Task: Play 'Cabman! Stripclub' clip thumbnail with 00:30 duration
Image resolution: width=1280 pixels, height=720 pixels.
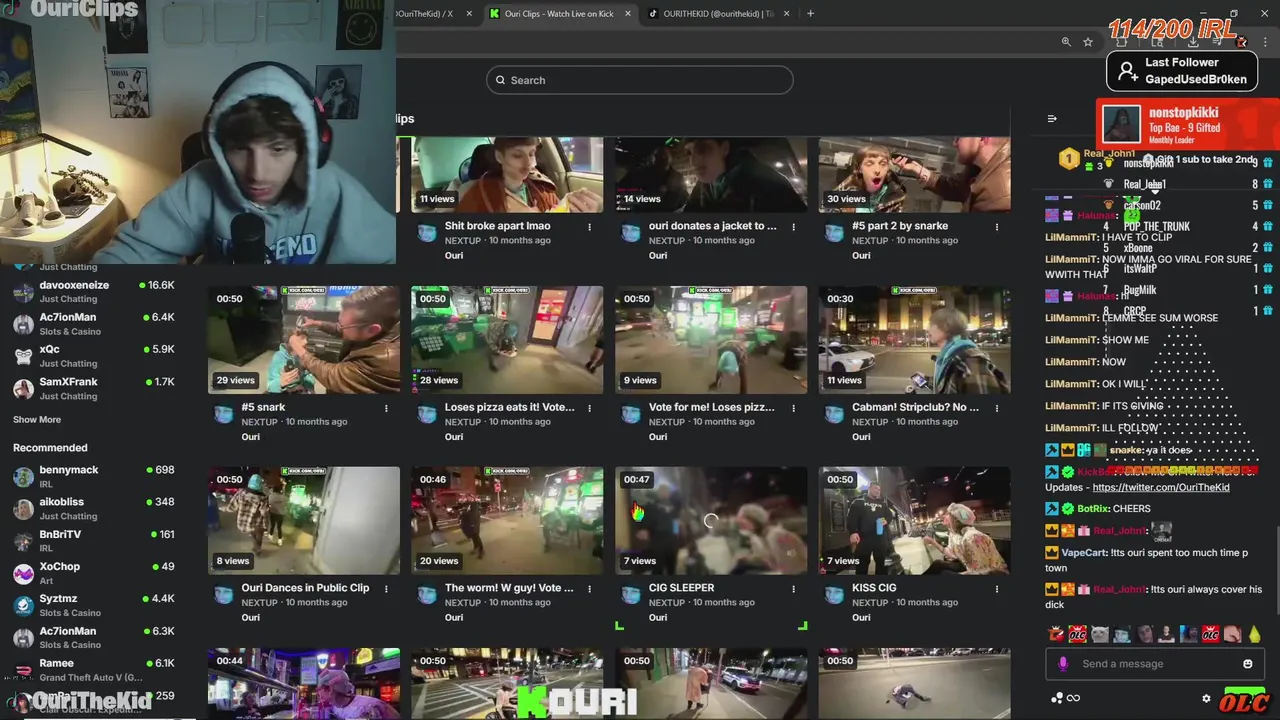Action: 914,340
